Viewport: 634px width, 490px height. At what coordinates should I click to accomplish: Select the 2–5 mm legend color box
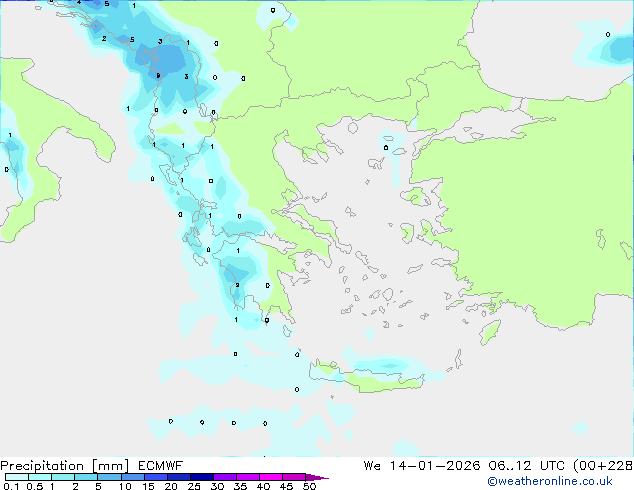click(86, 477)
